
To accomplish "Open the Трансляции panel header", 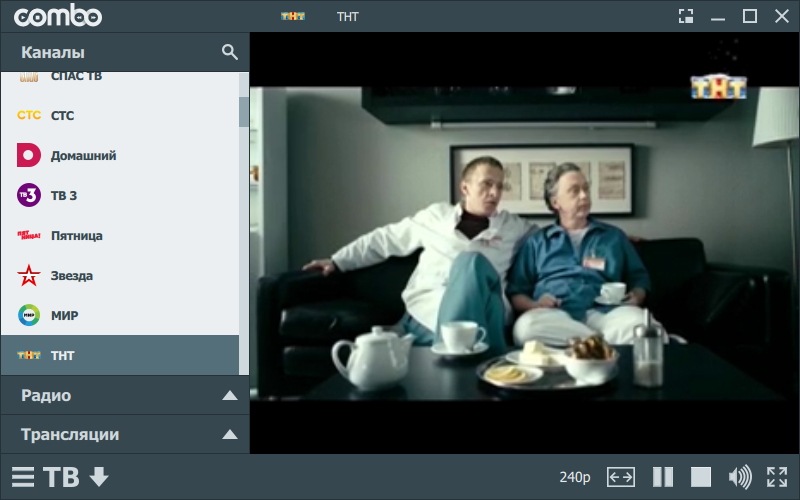I will coord(125,435).
